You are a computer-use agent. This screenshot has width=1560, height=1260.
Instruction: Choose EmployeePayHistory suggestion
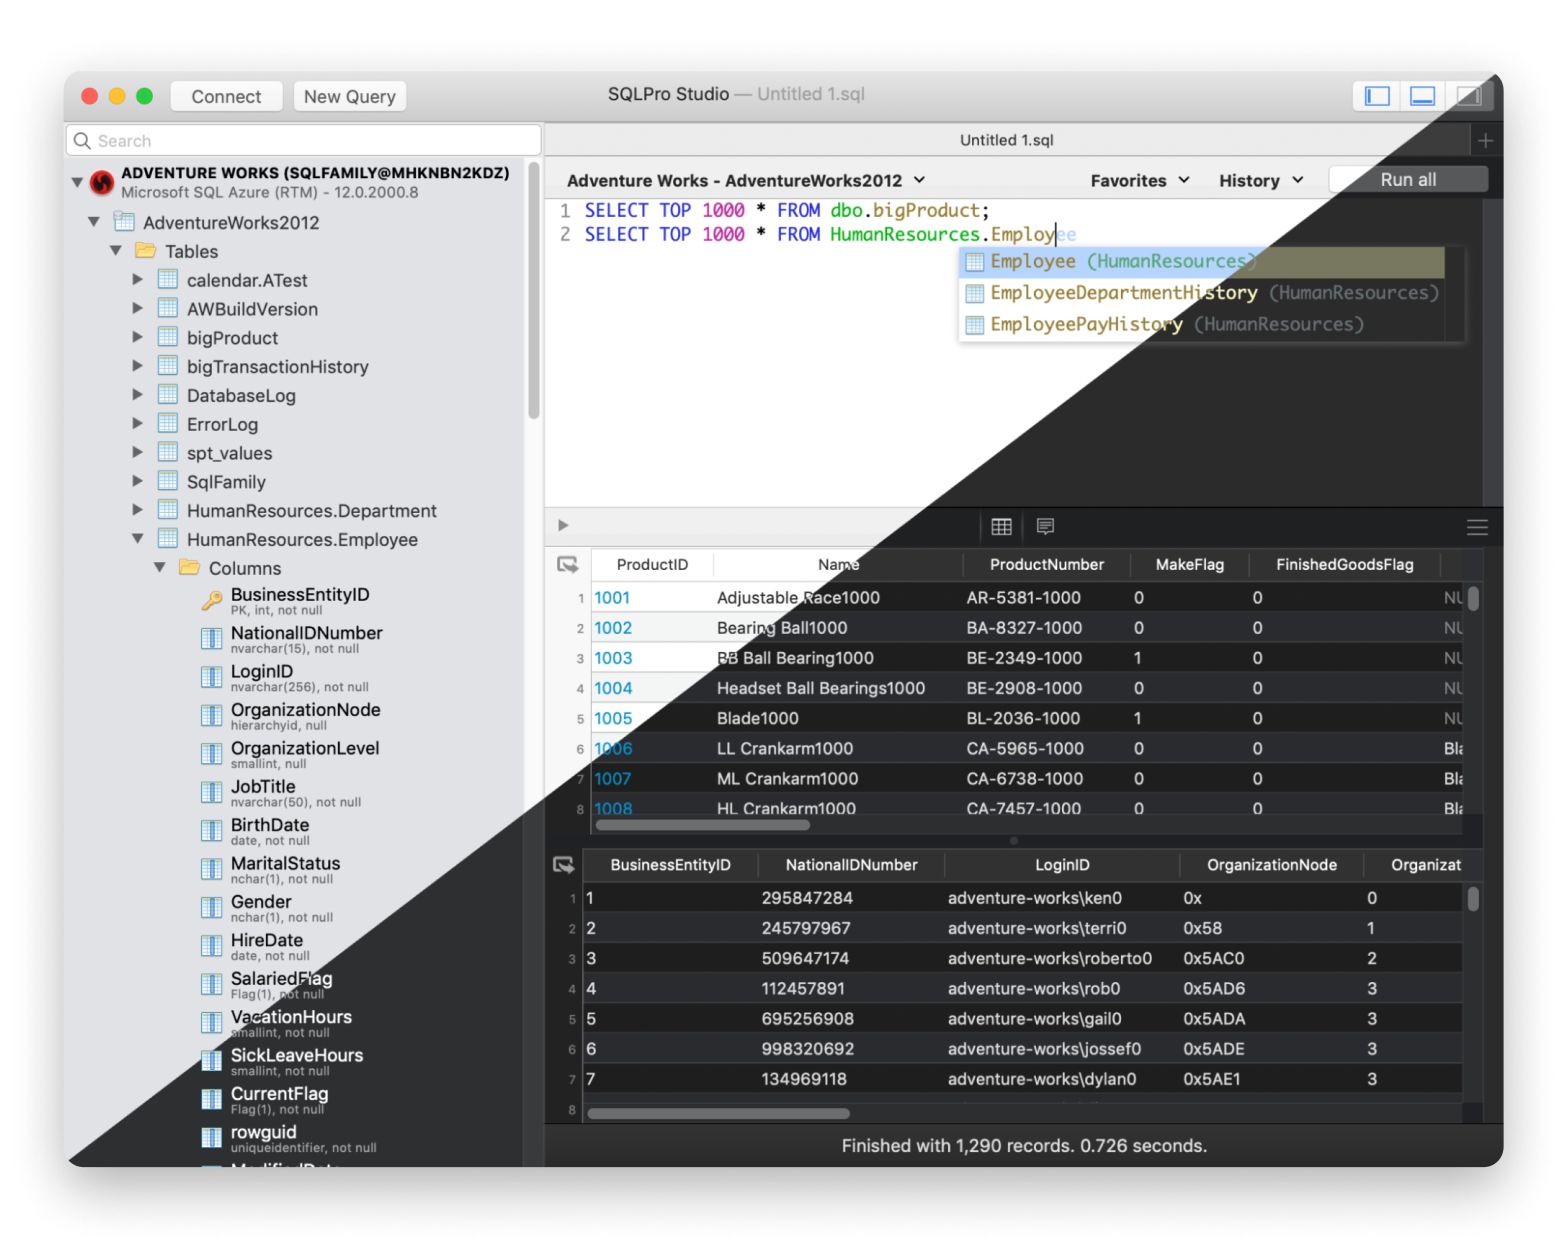pos(1202,325)
